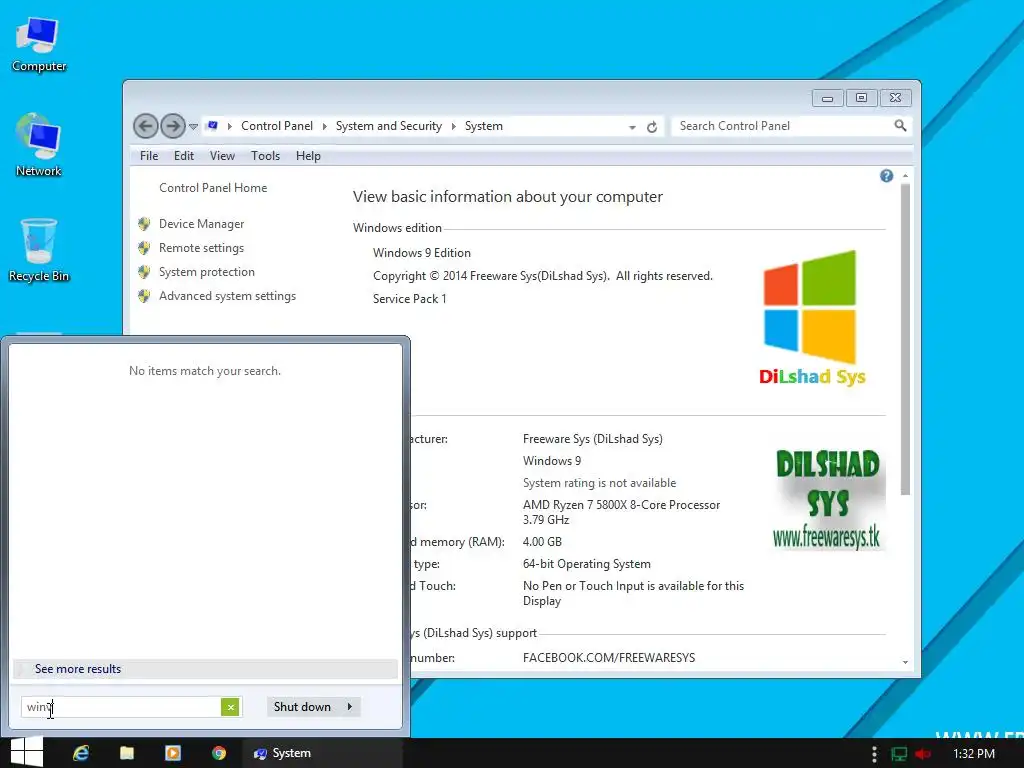The height and width of the screenshot is (768, 1024).
Task: Click the address bar location icon
Action: [x=212, y=125]
